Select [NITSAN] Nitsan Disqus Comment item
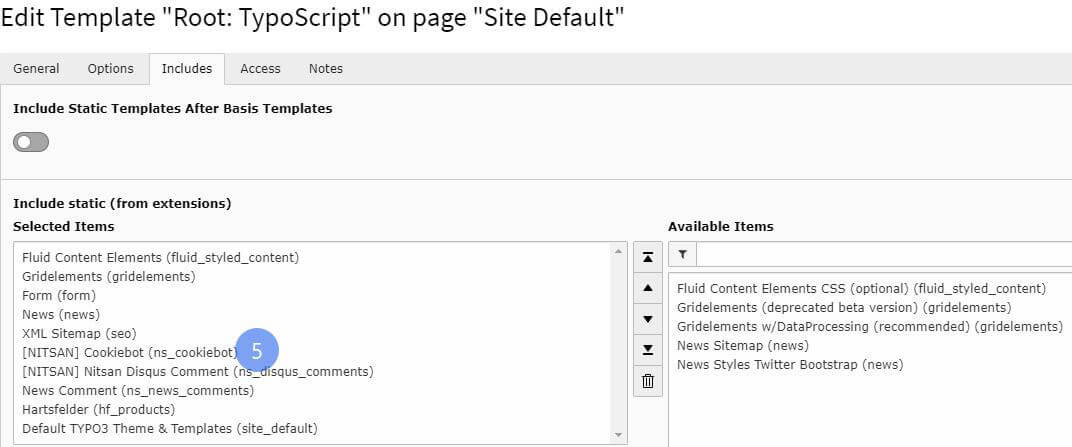 pyautogui.click(x=198, y=372)
